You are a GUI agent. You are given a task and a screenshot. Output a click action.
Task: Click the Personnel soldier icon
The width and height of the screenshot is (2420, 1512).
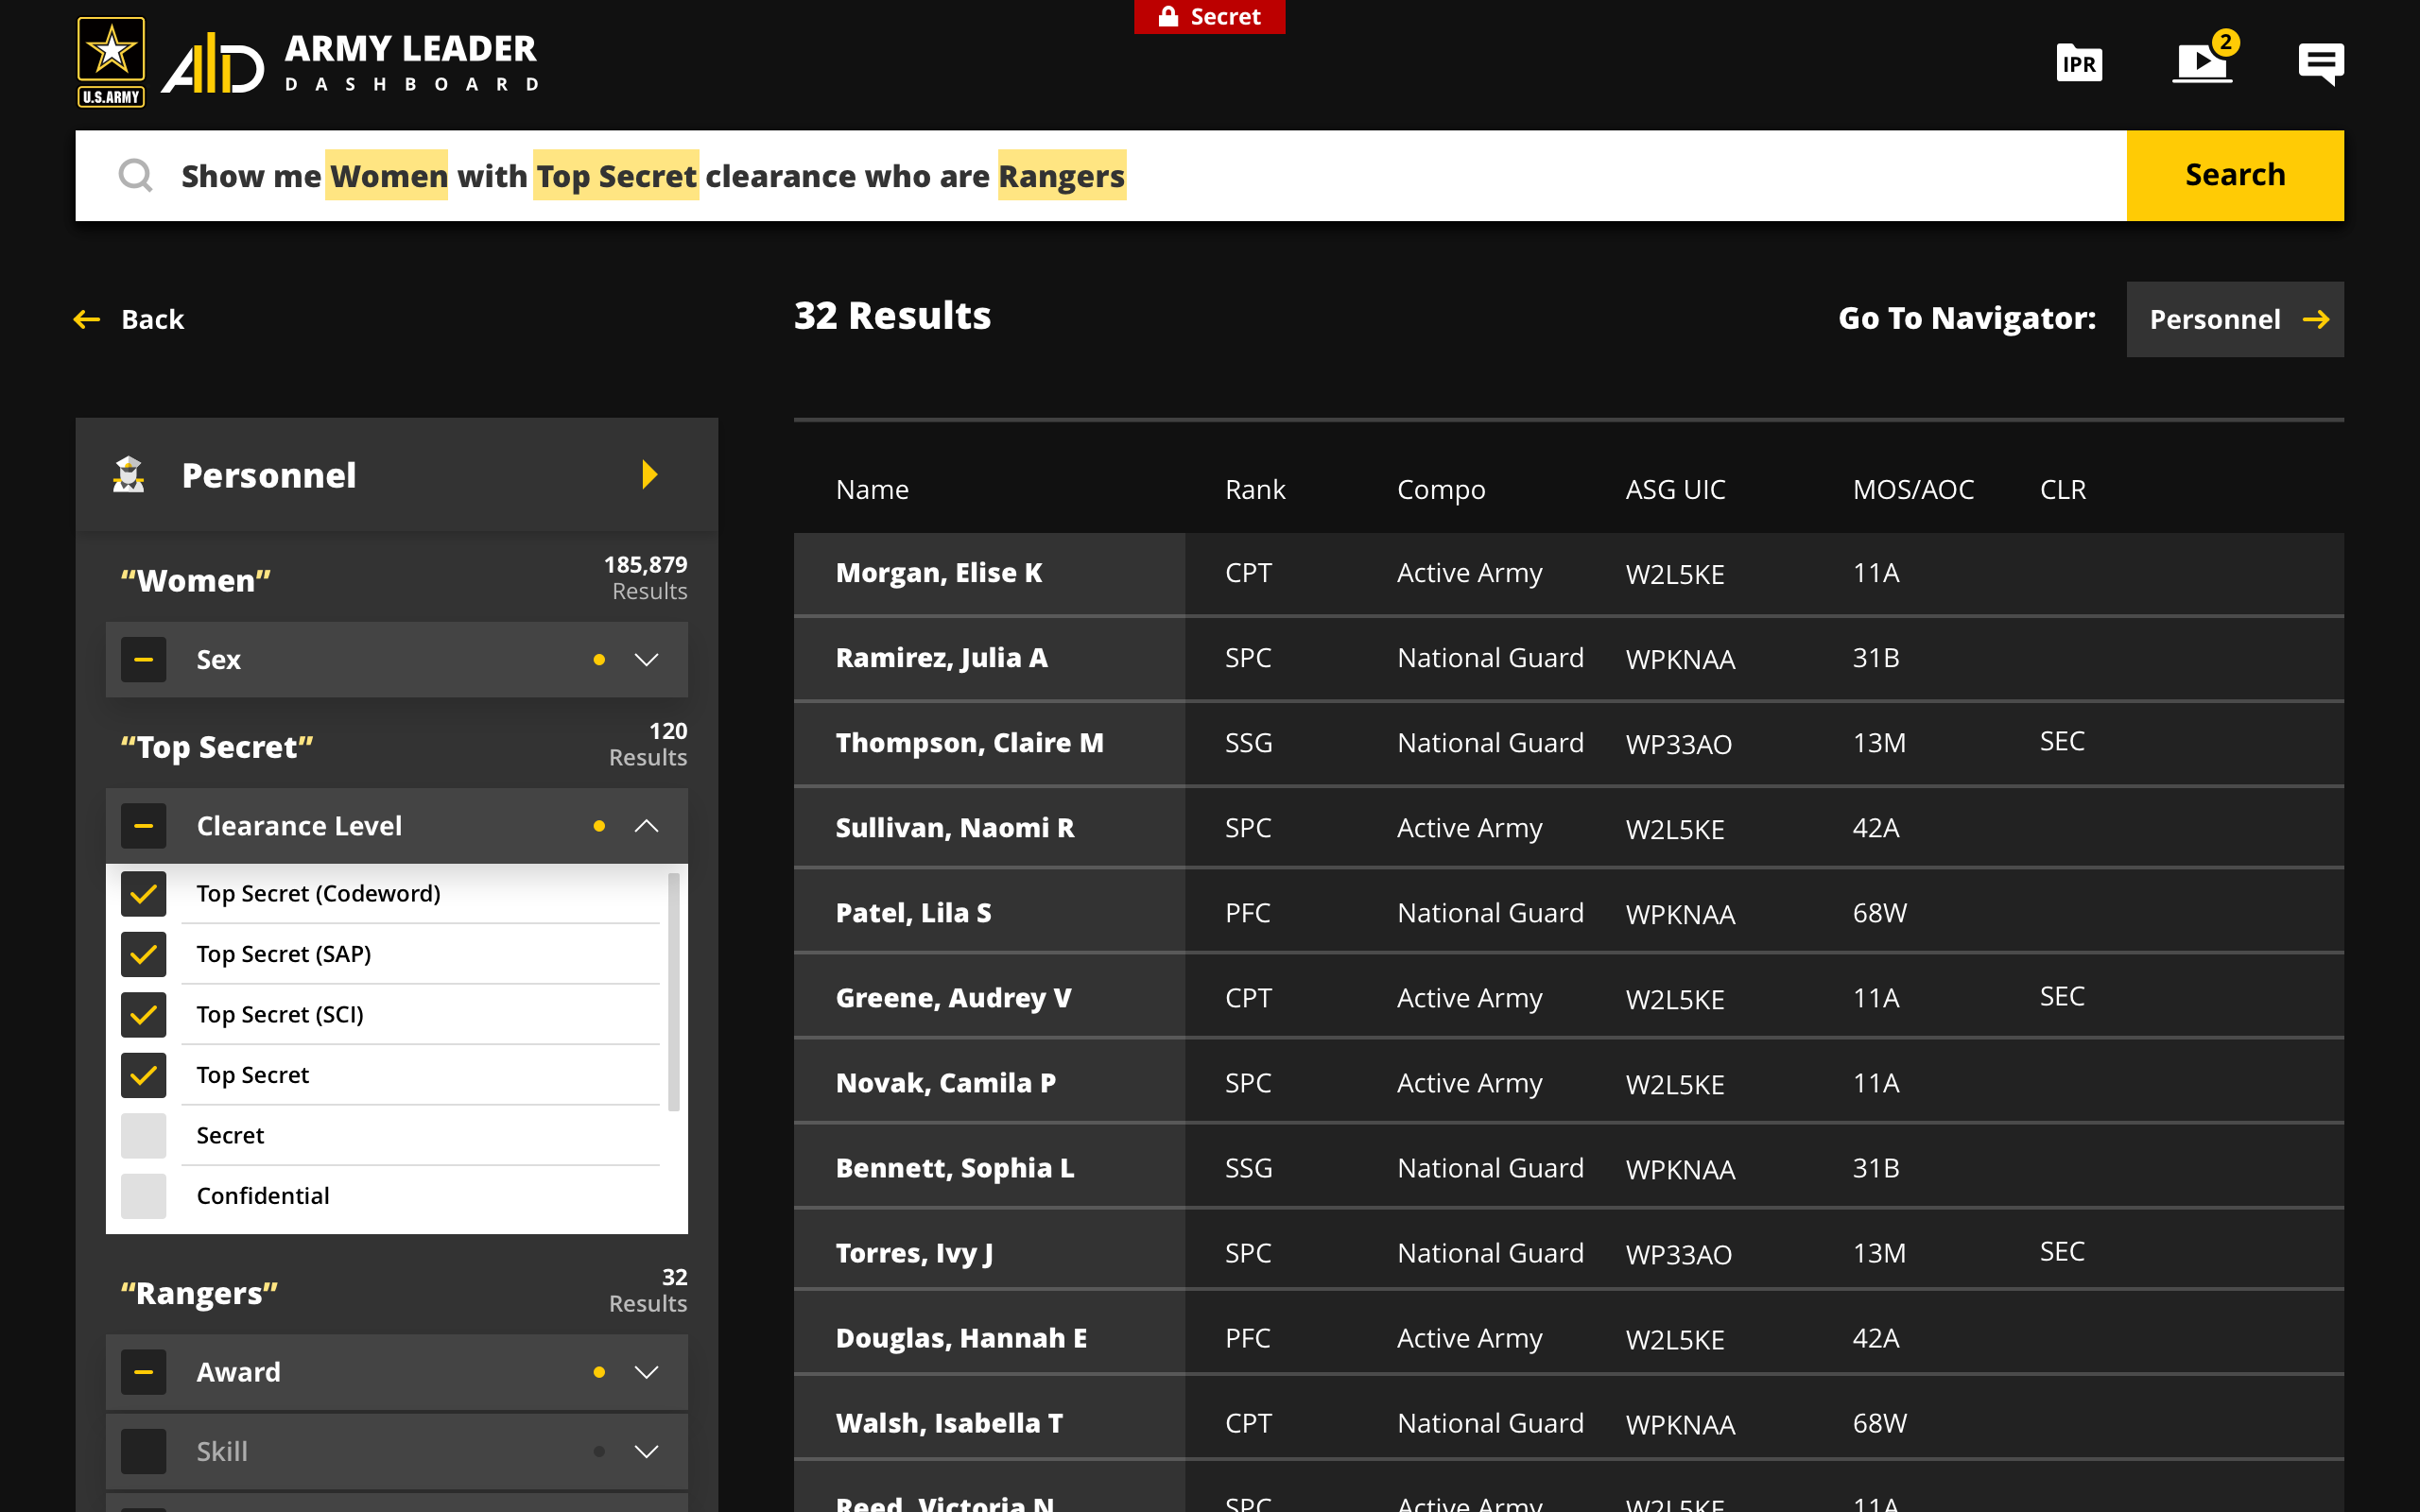coord(129,475)
